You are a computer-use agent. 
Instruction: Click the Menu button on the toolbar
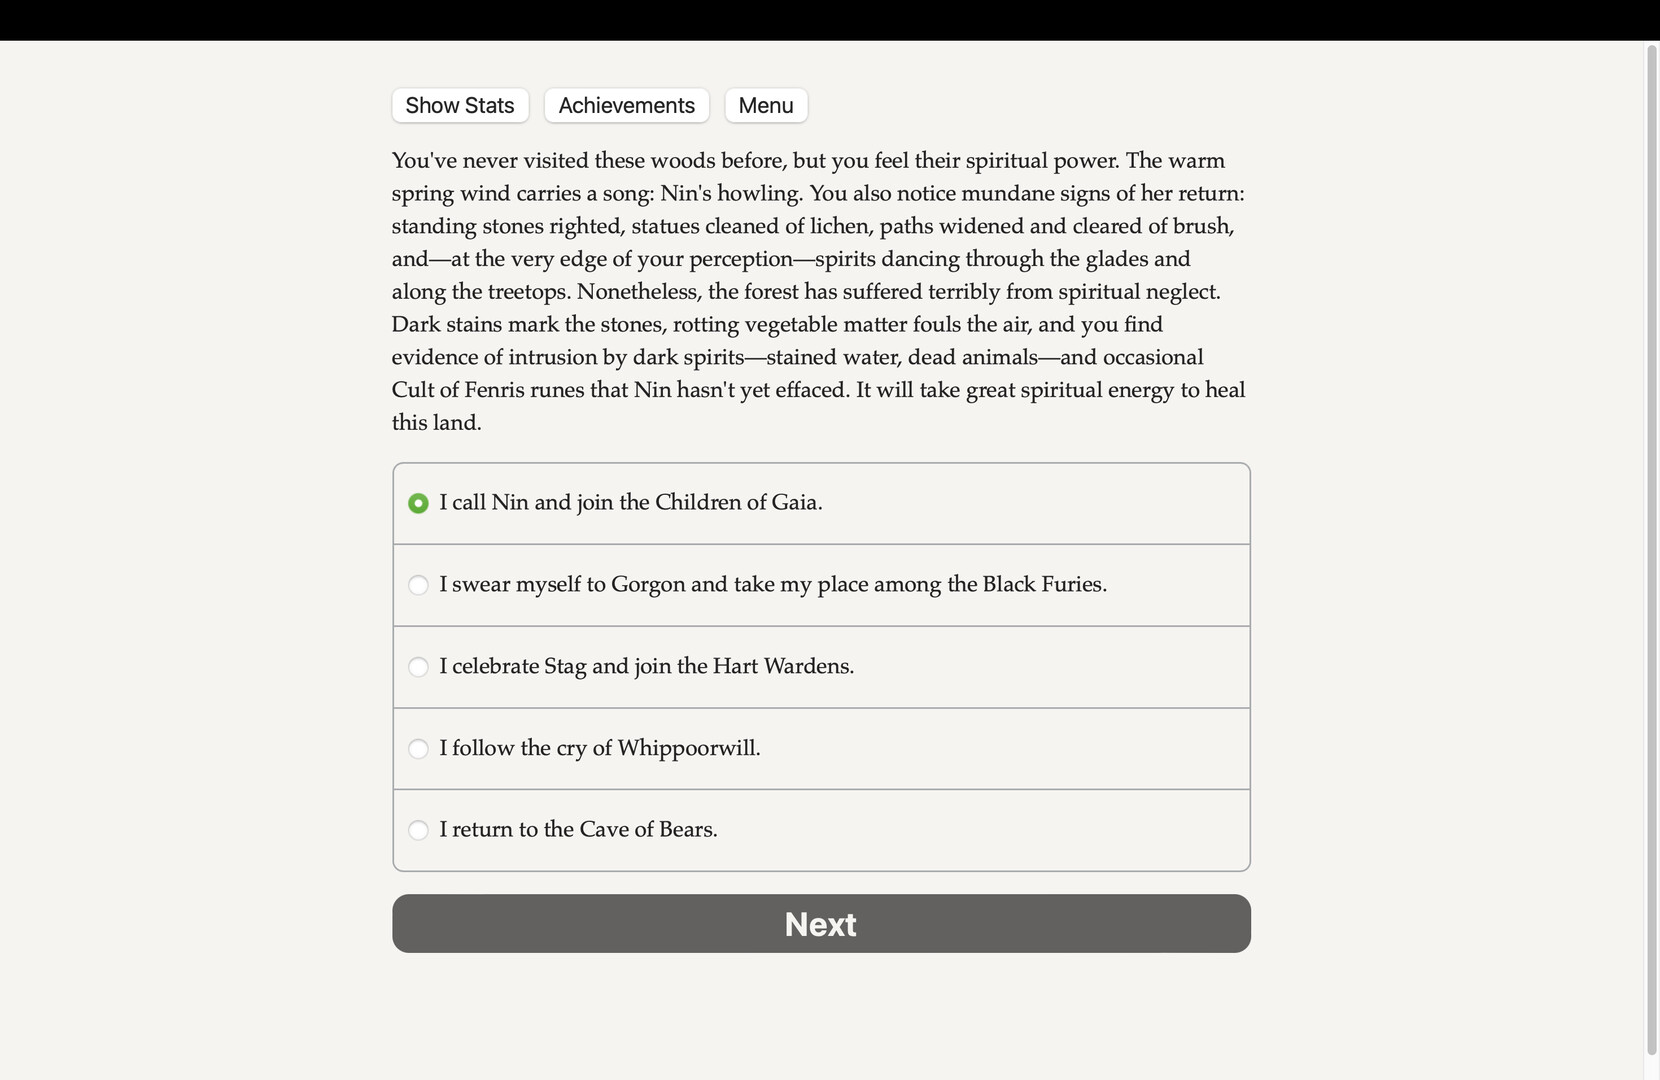pyautogui.click(x=765, y=105)
